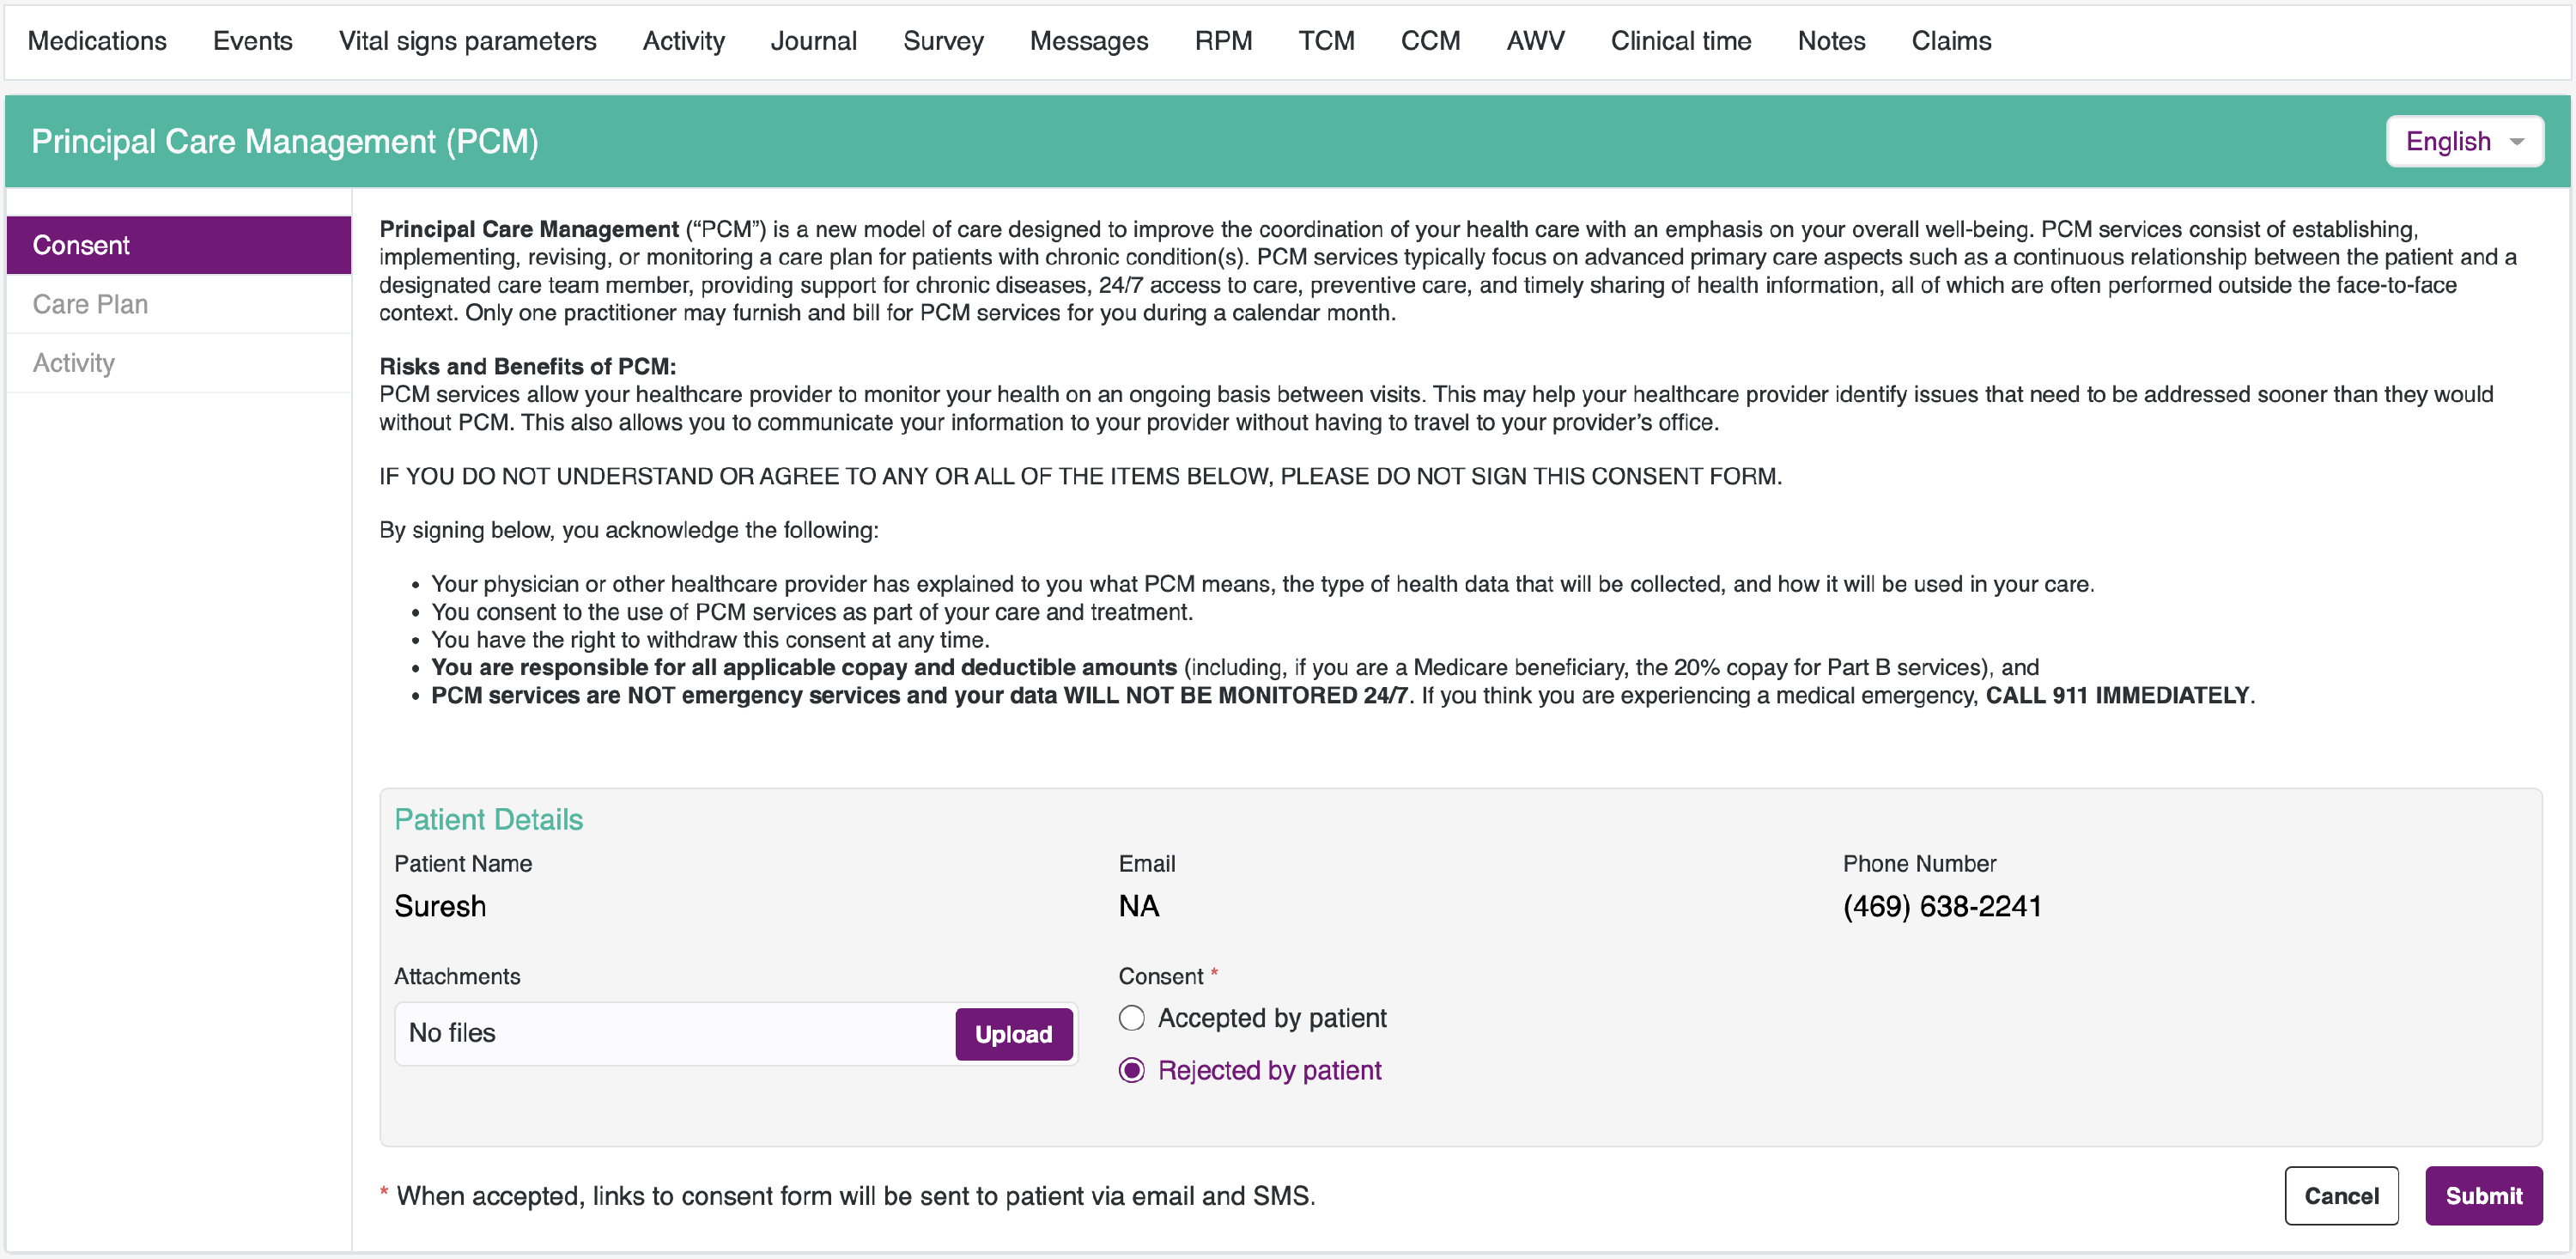This screenshot has width=2576, height=1259.
Task: Navigate to the Claims tab
Action: point(1950,41)
